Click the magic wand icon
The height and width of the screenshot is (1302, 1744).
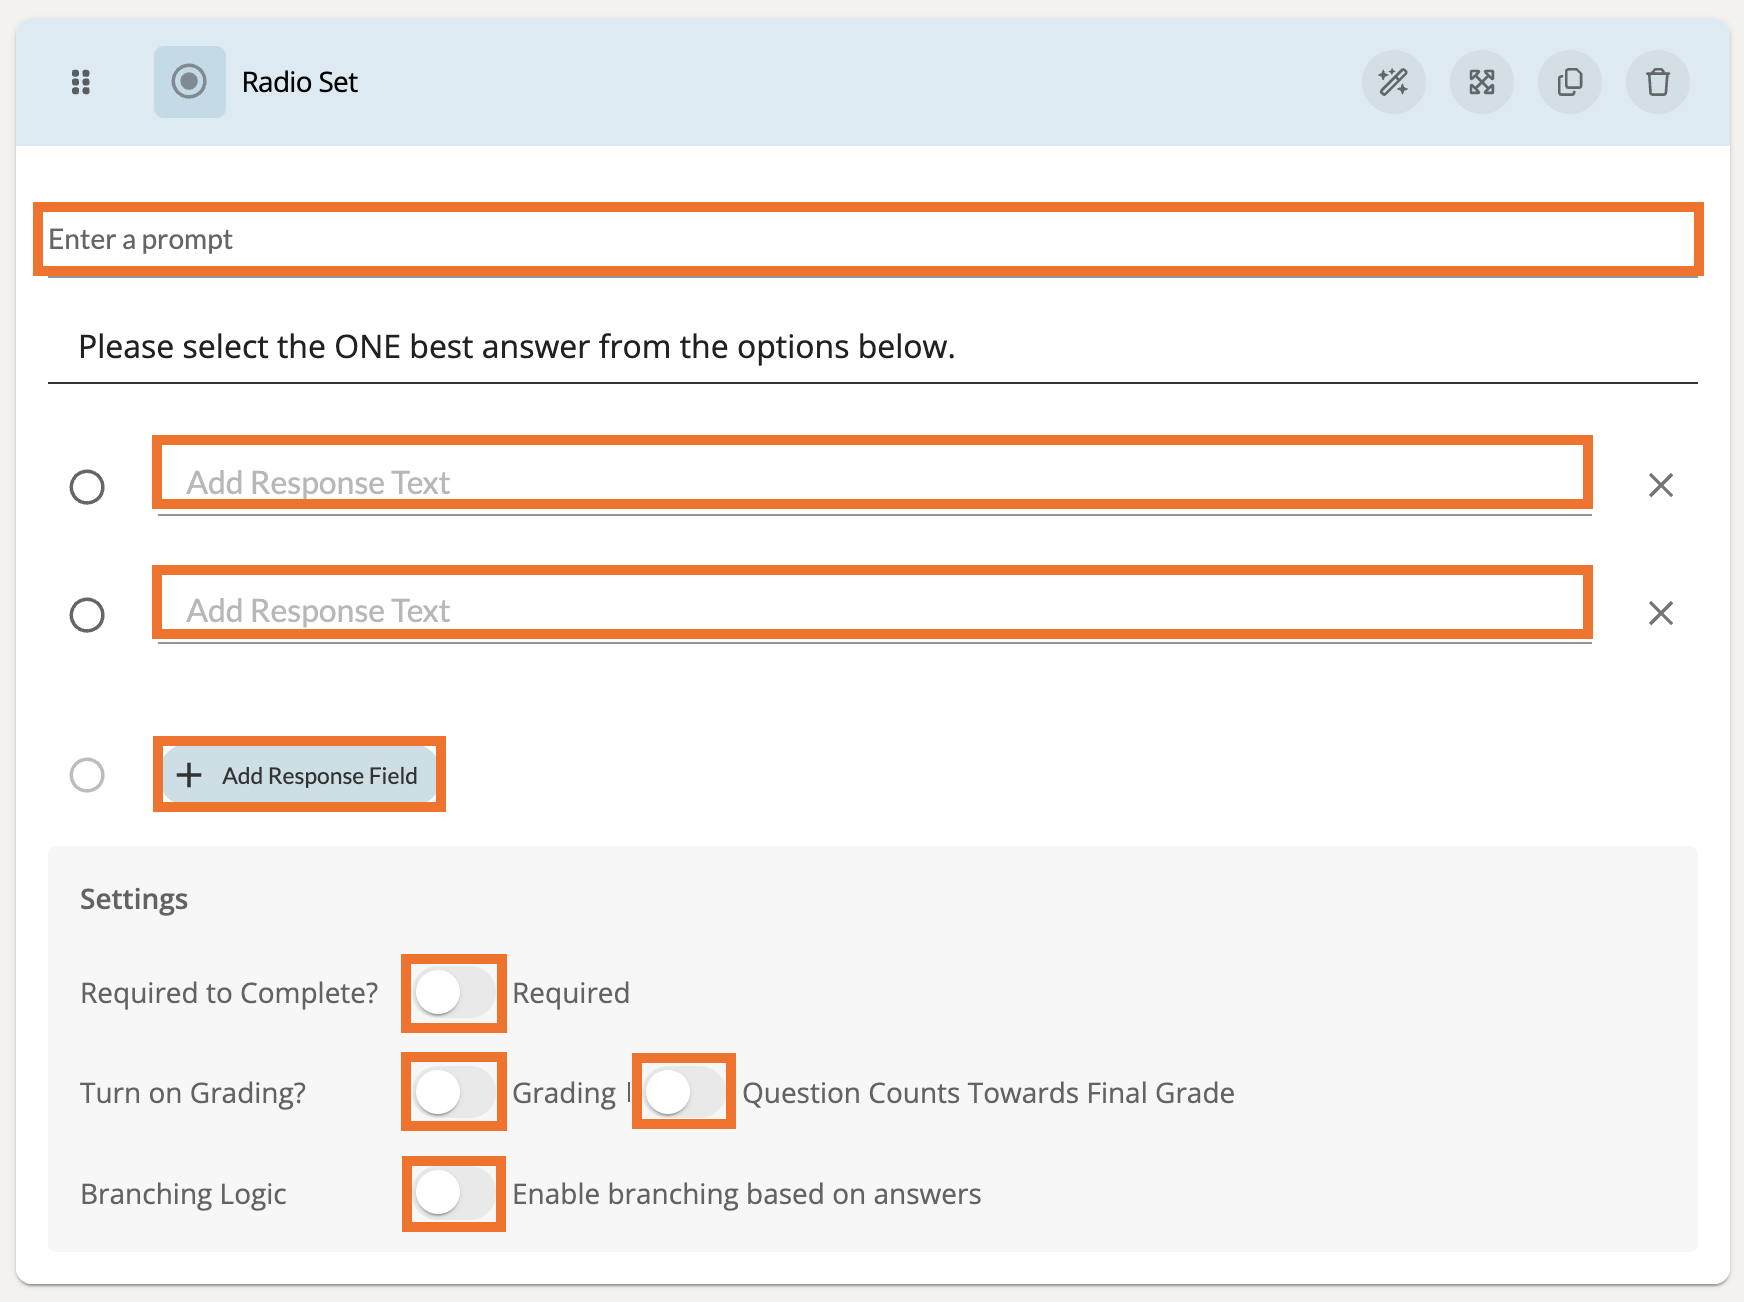(x=1393, y=82)
